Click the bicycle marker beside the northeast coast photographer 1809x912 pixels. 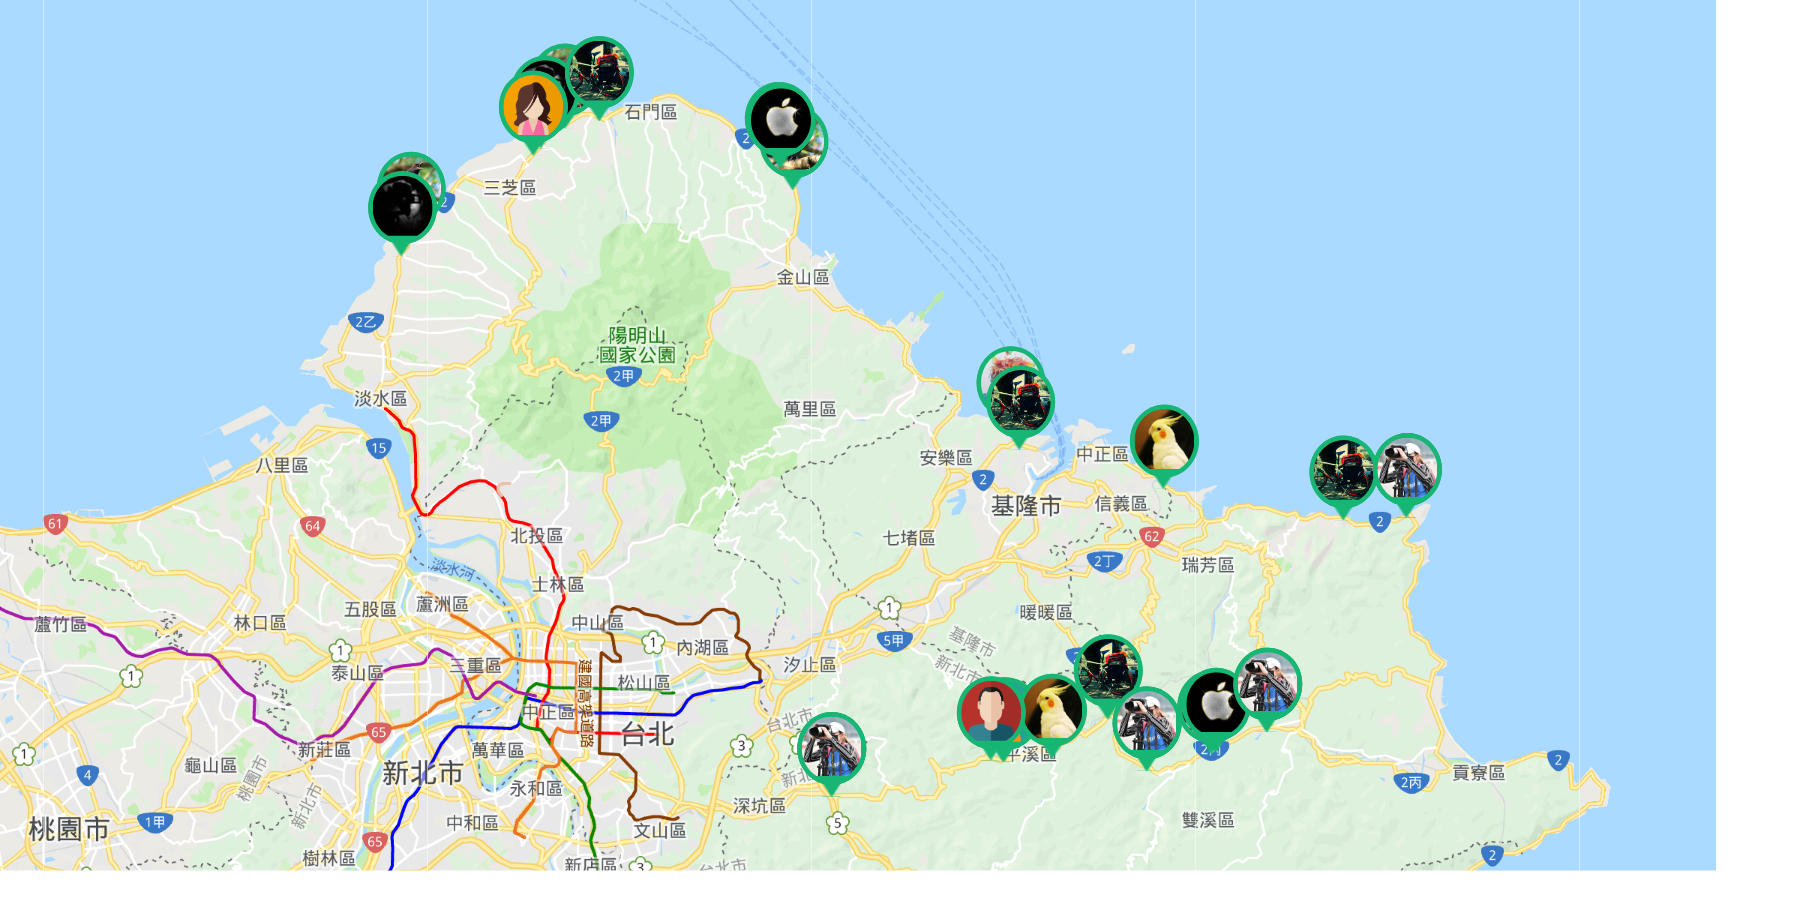tap(1342, 470)
